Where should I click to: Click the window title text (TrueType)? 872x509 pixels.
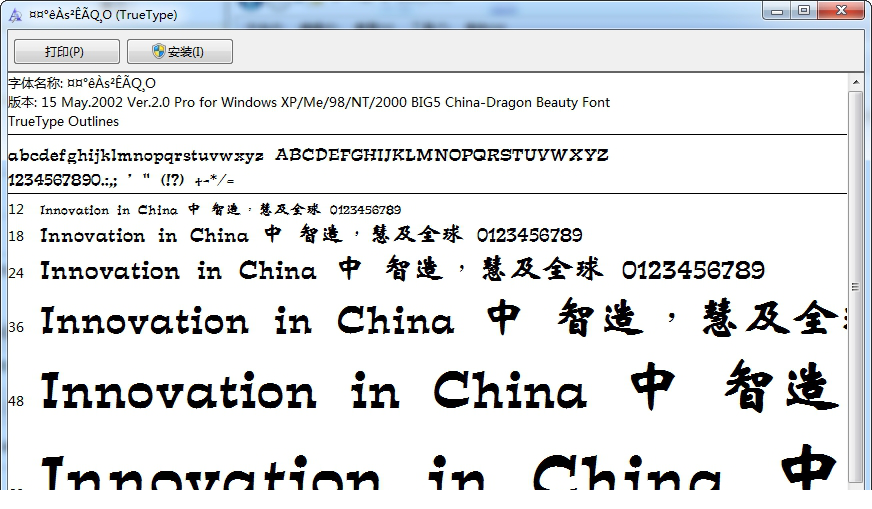[103, 15]
